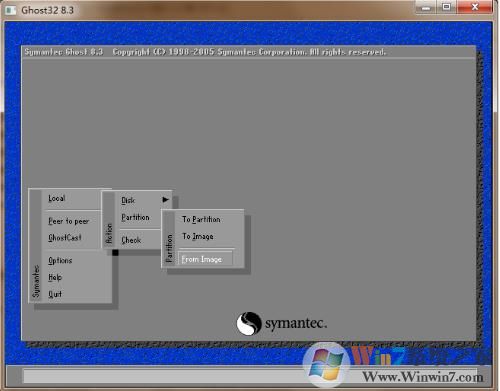Choose Quit to exit Ghost
The height and width of the screenshot is (391, 500).
(x=55, y=294)
